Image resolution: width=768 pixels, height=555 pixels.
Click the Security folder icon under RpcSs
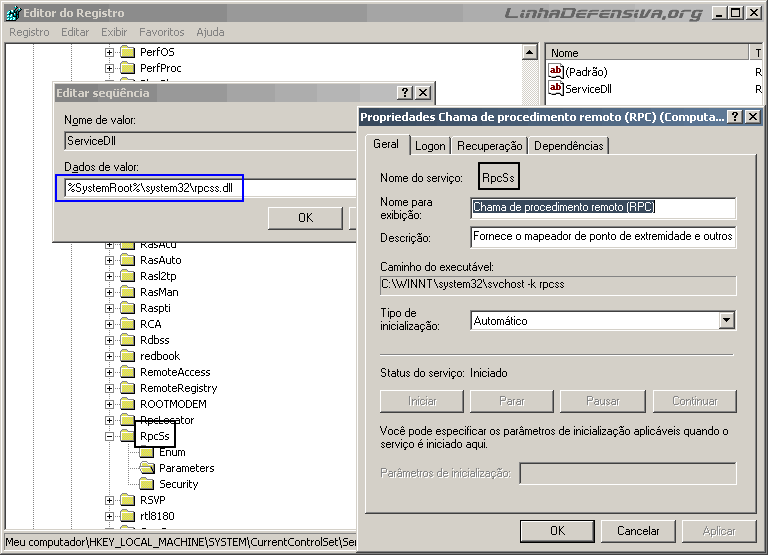pyautogui.click(x=147, y=484)
